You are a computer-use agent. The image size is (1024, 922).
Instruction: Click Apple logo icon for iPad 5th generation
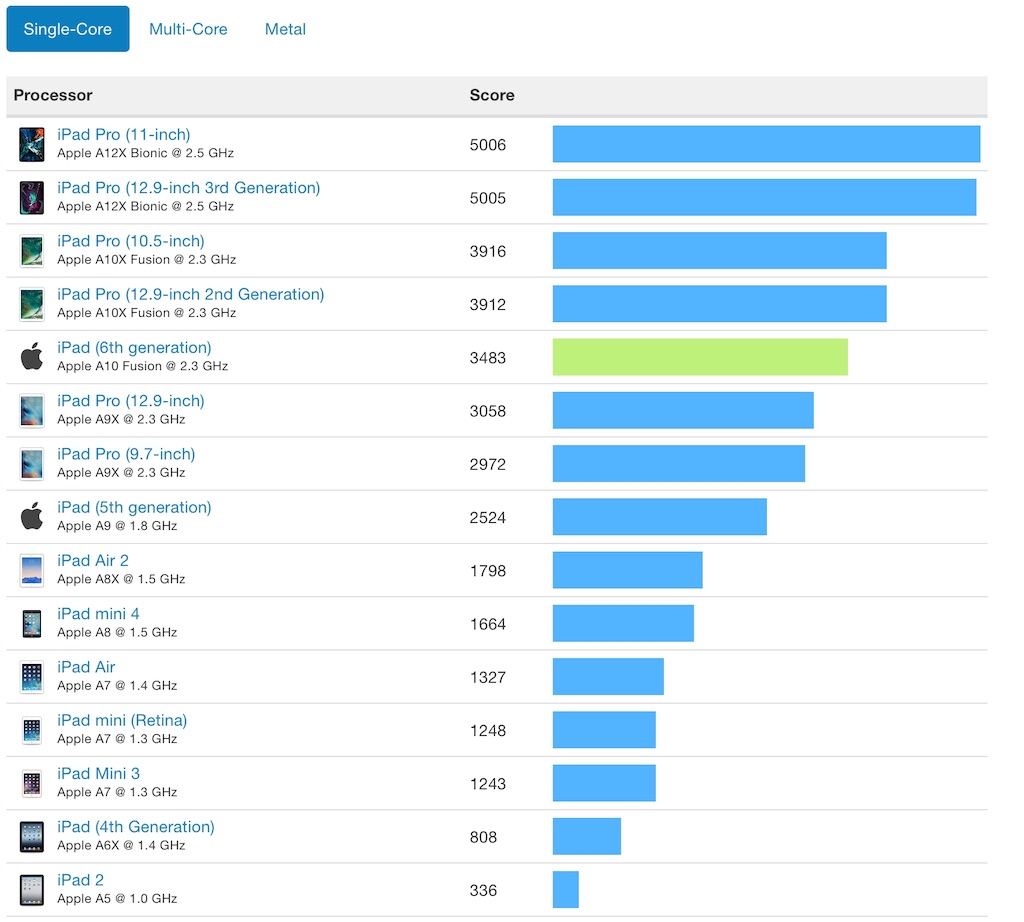pyautogui.click(x=31, y=516)
